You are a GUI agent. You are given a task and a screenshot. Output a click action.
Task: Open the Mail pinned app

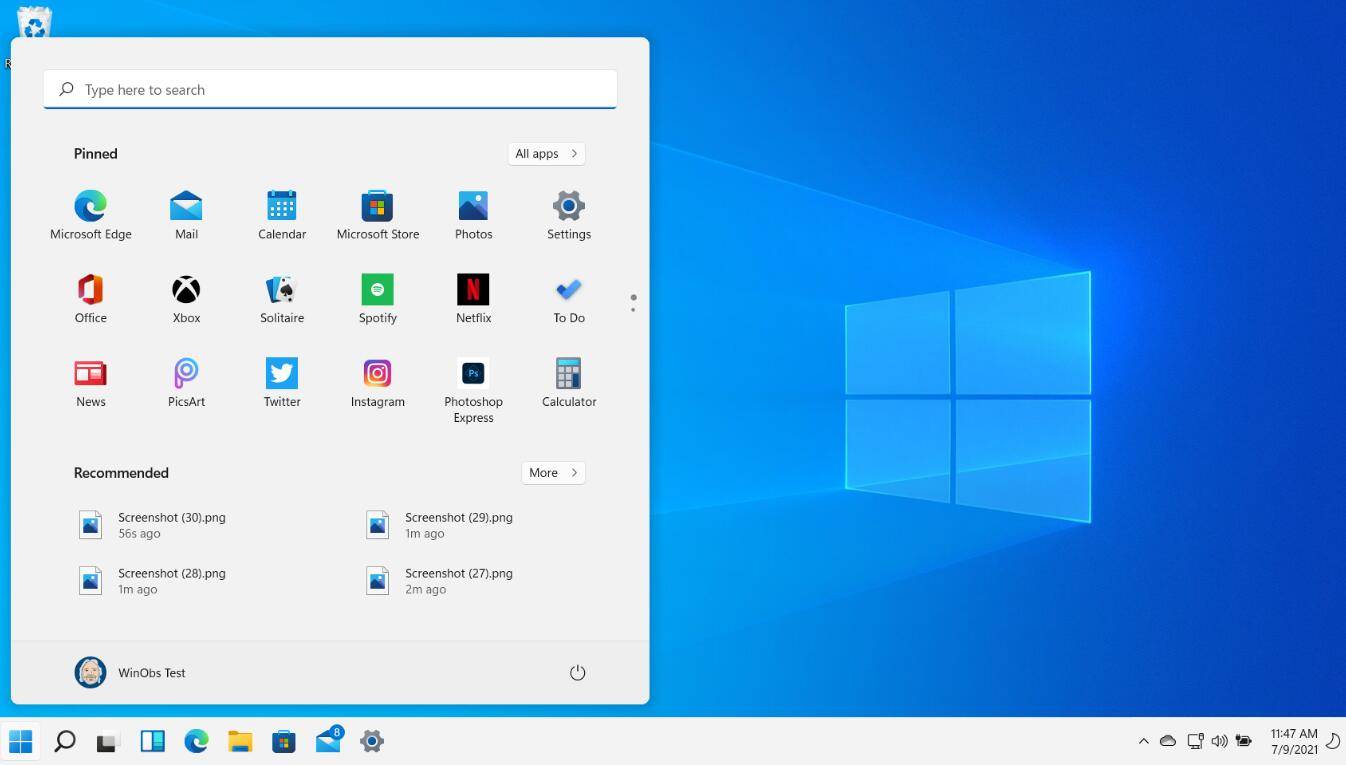(186, 215)
